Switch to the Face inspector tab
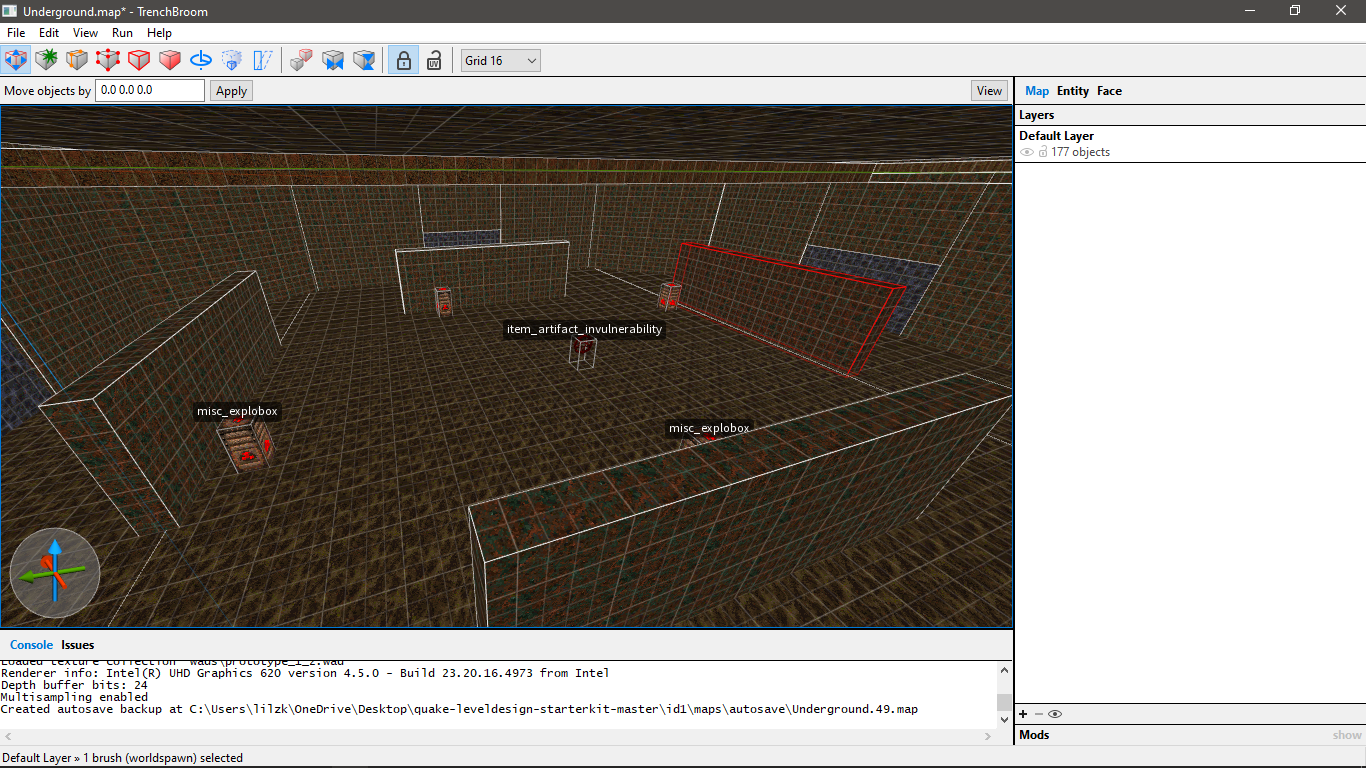 1109,91
